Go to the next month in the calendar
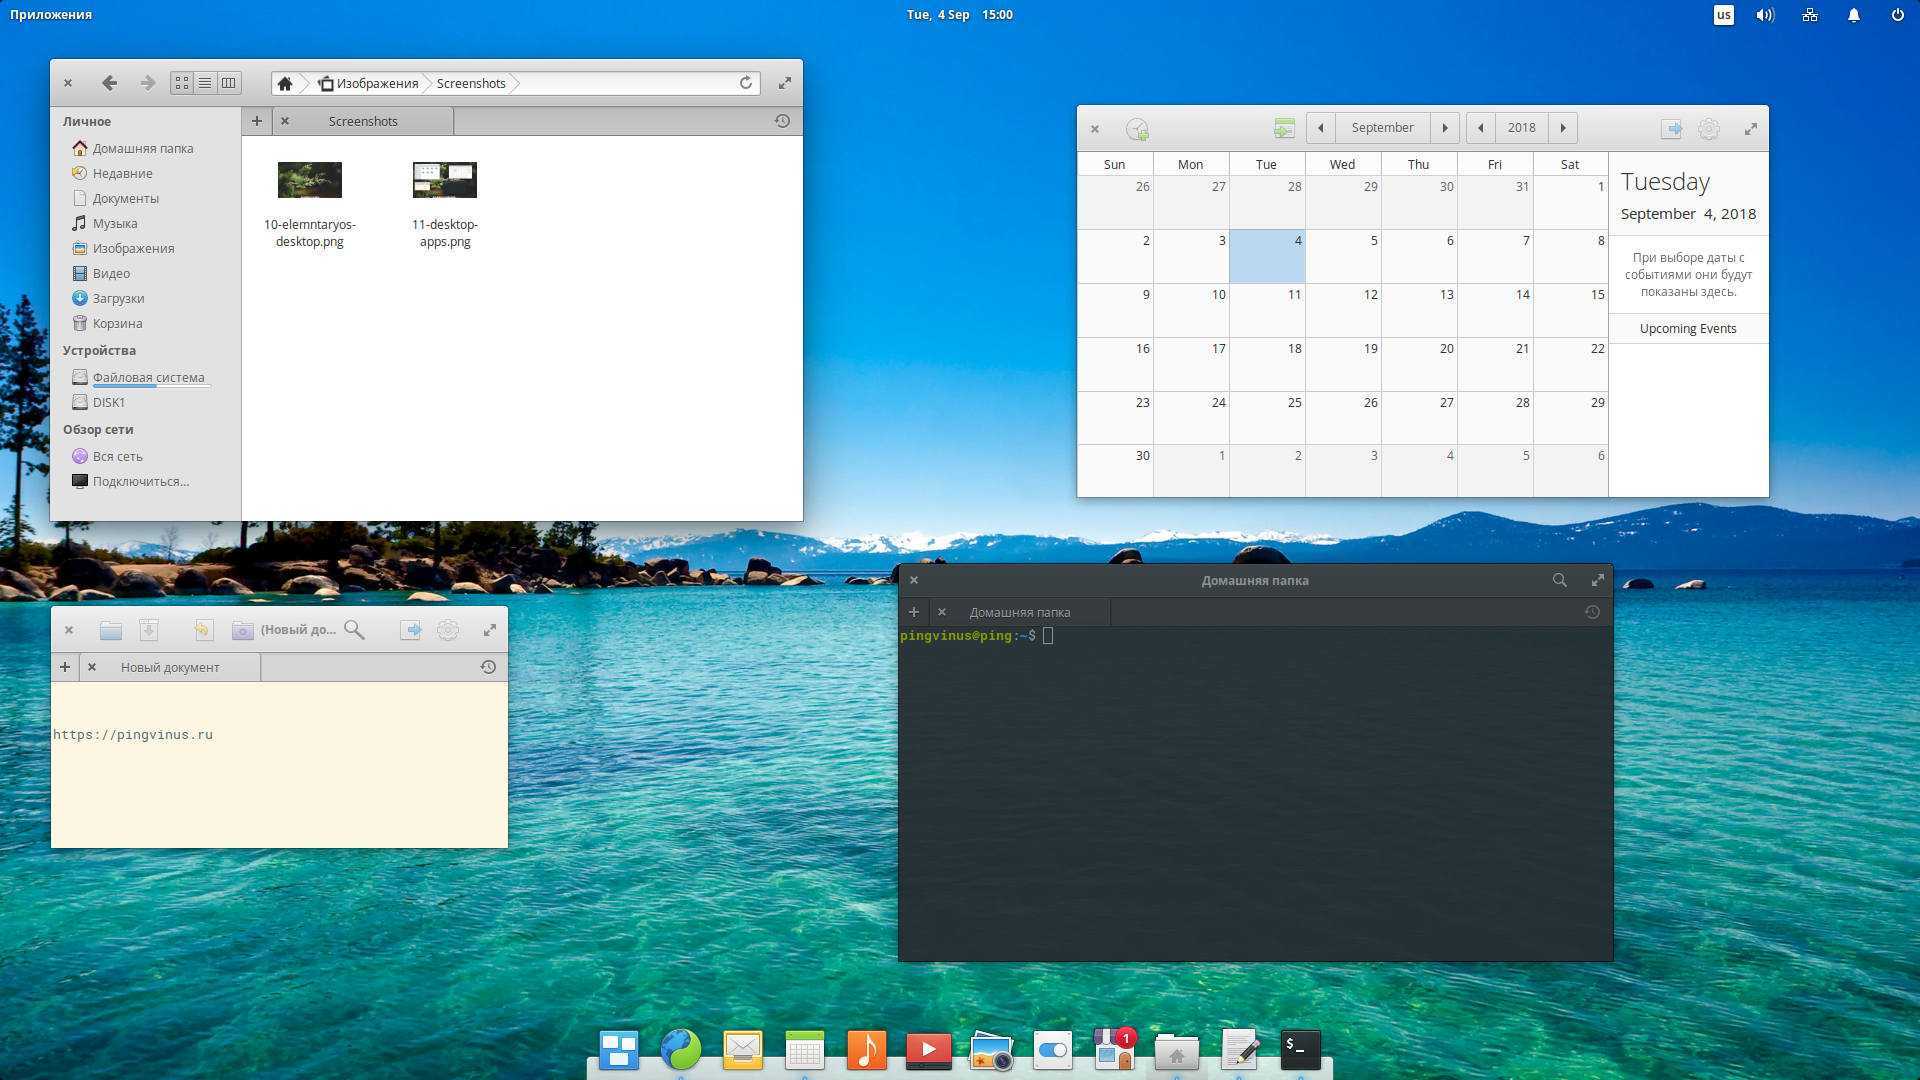This screenshot has width=1920, height=1080. point(1445,128)
